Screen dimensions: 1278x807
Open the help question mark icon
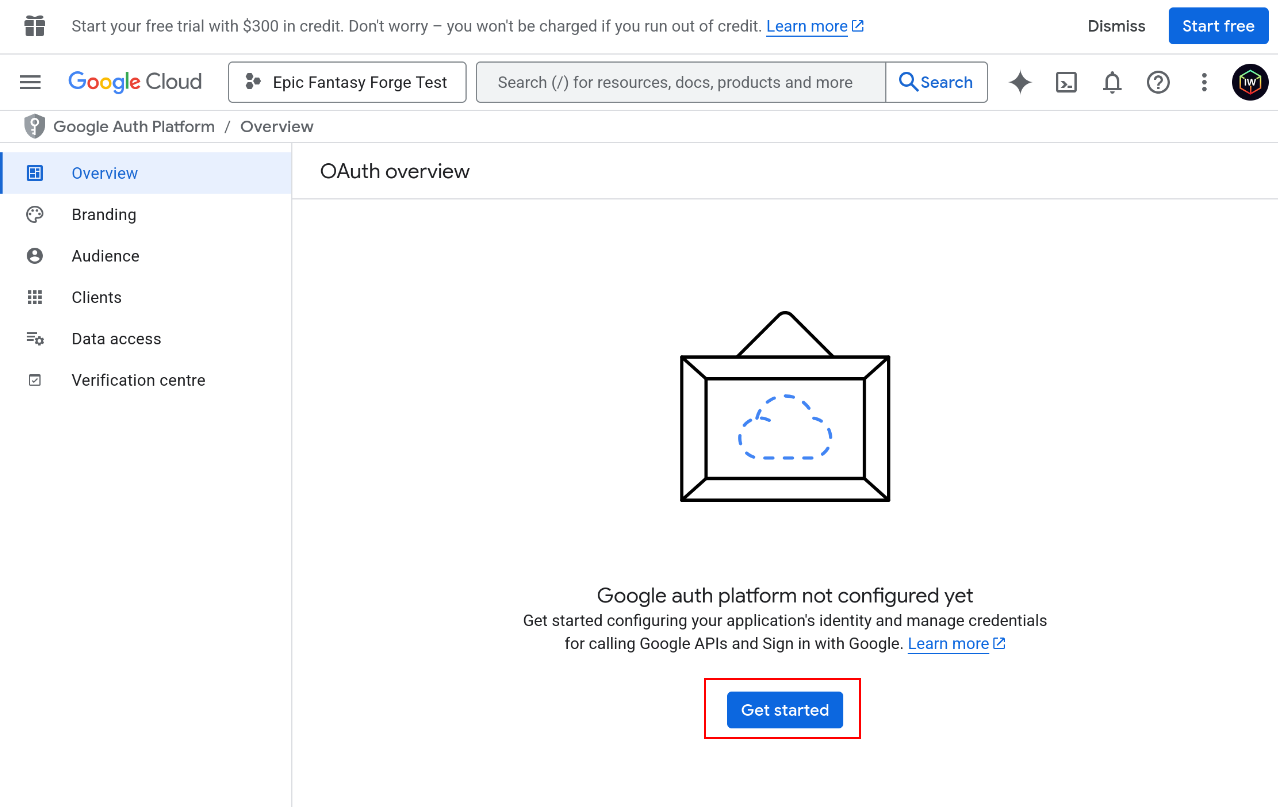click(x=1158, y=82)
